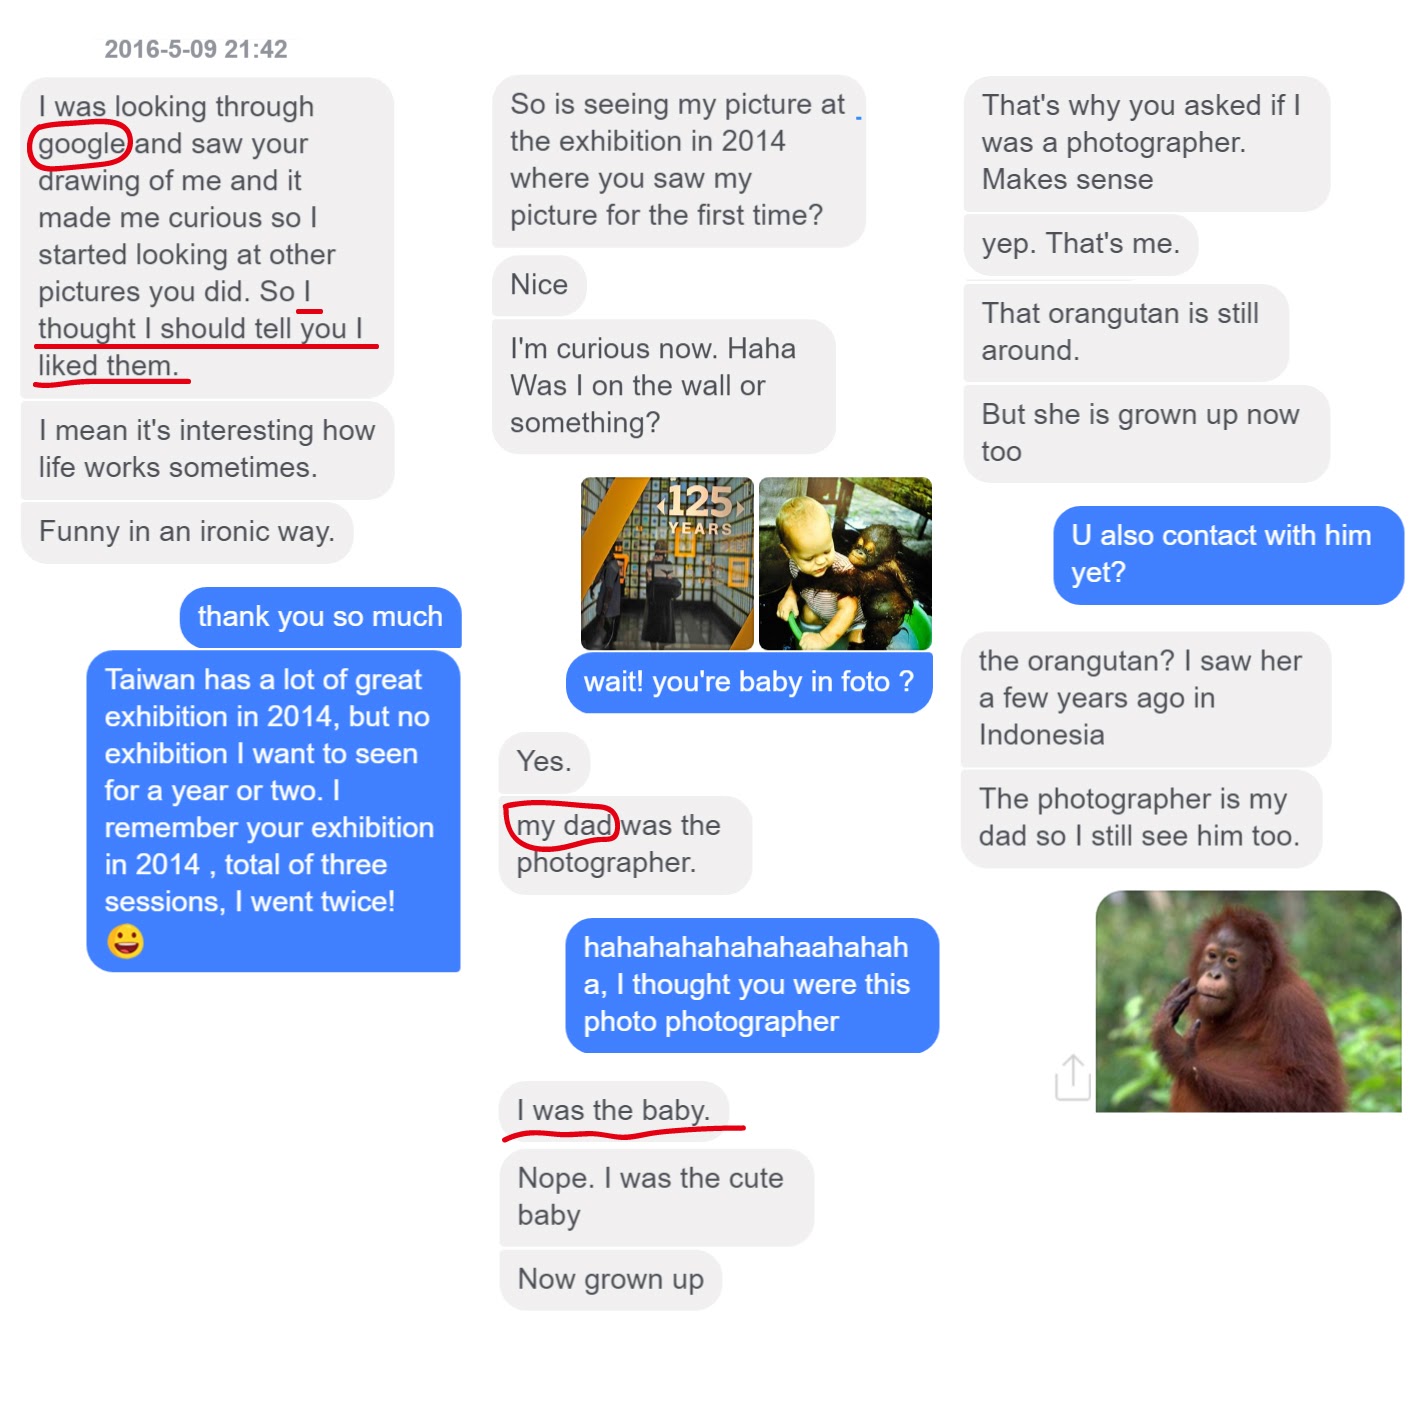The height and width of the screenshot is (1417, 1417).
Task: Click the circled word 'google'
Action: click(x=80, y=144)
